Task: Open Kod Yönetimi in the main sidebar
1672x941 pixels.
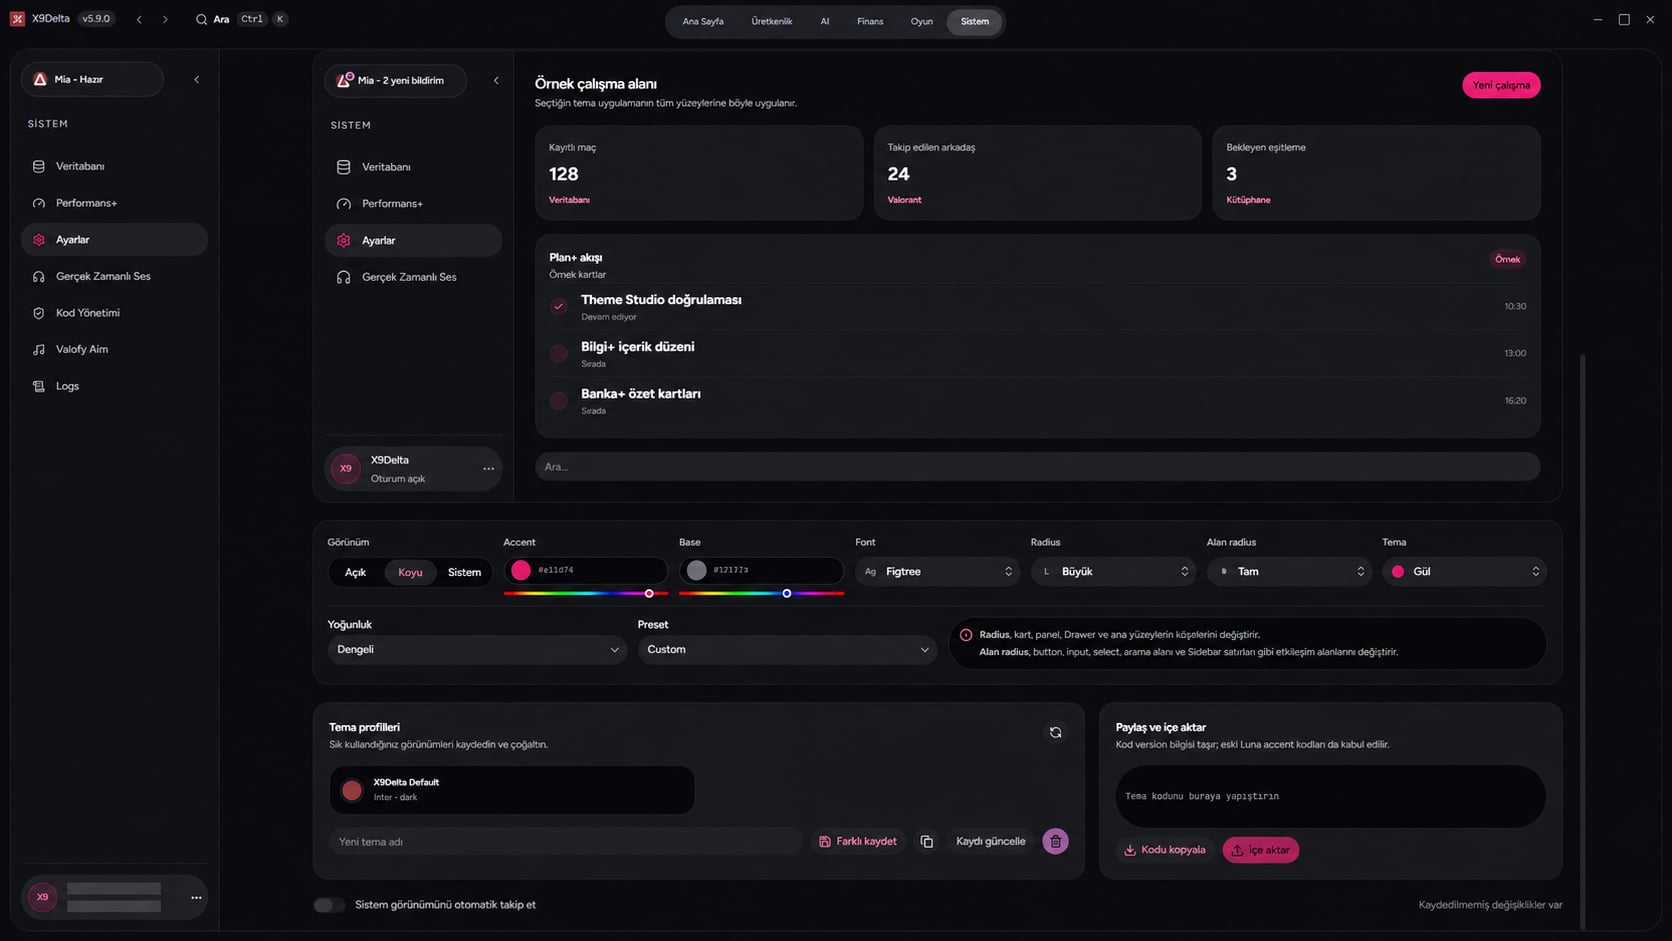Action: [x=114, y=313]
